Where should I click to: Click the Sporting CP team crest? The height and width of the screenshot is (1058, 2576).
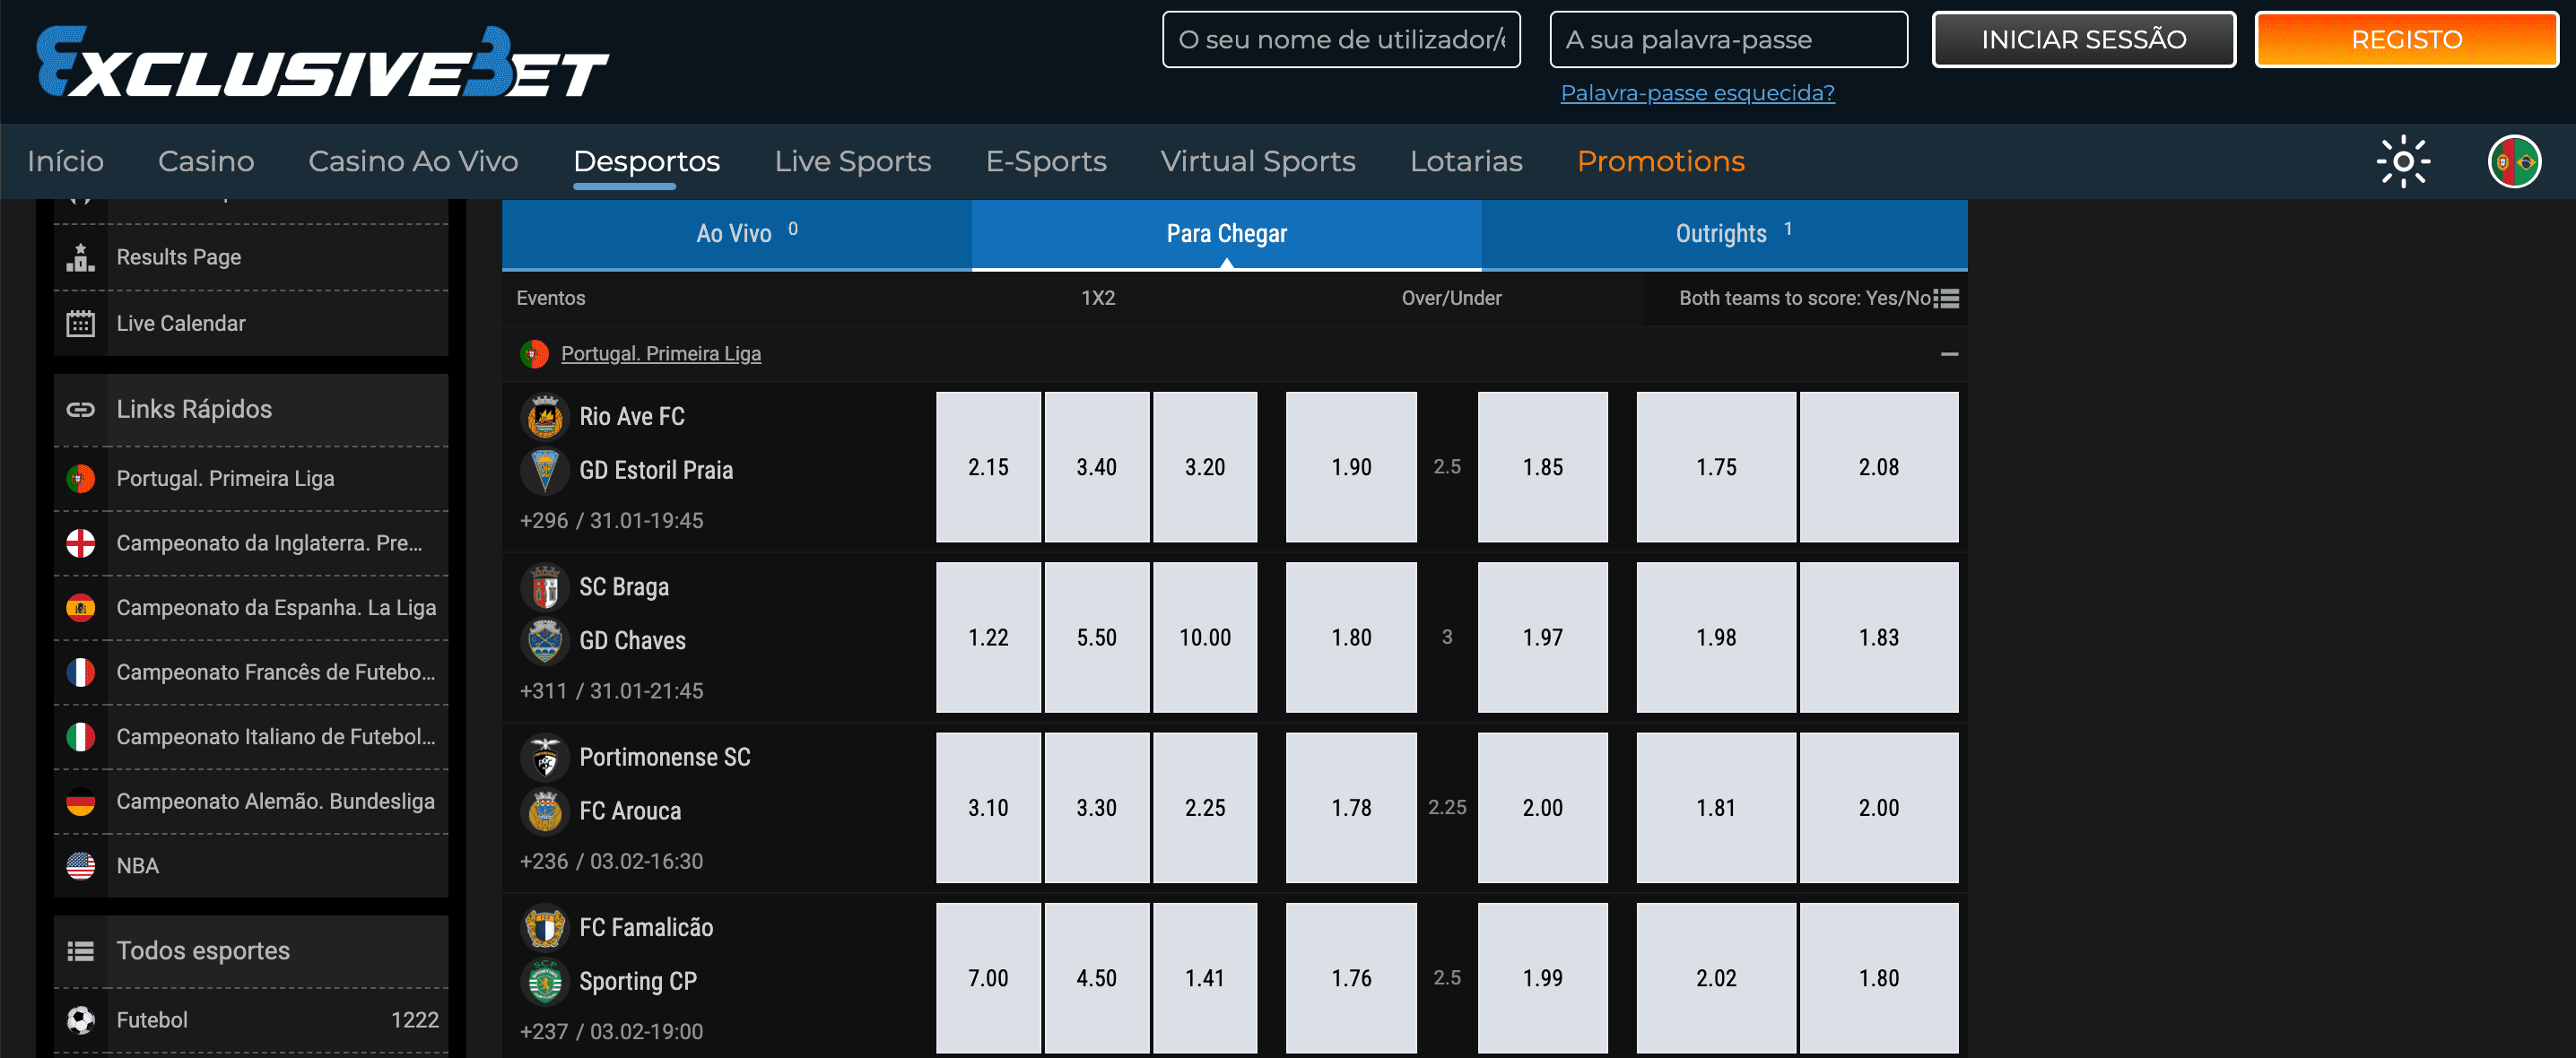pos(545,981)
